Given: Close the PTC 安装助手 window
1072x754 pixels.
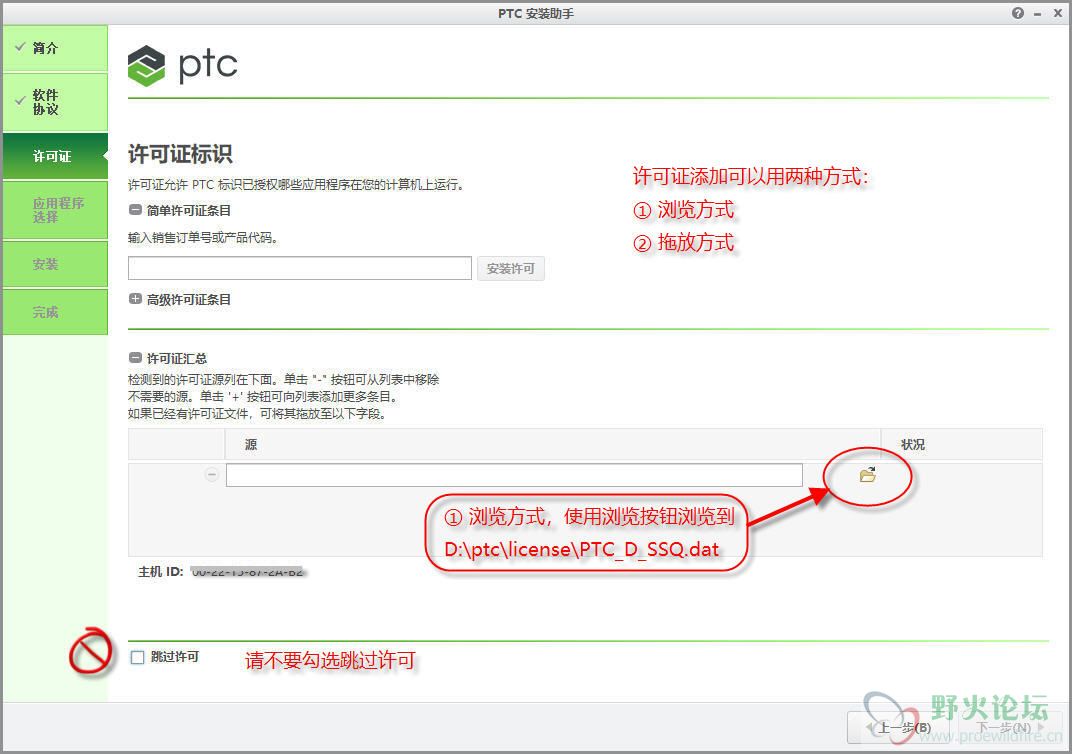Looking at the screenshot, I should pos(1058,13).
